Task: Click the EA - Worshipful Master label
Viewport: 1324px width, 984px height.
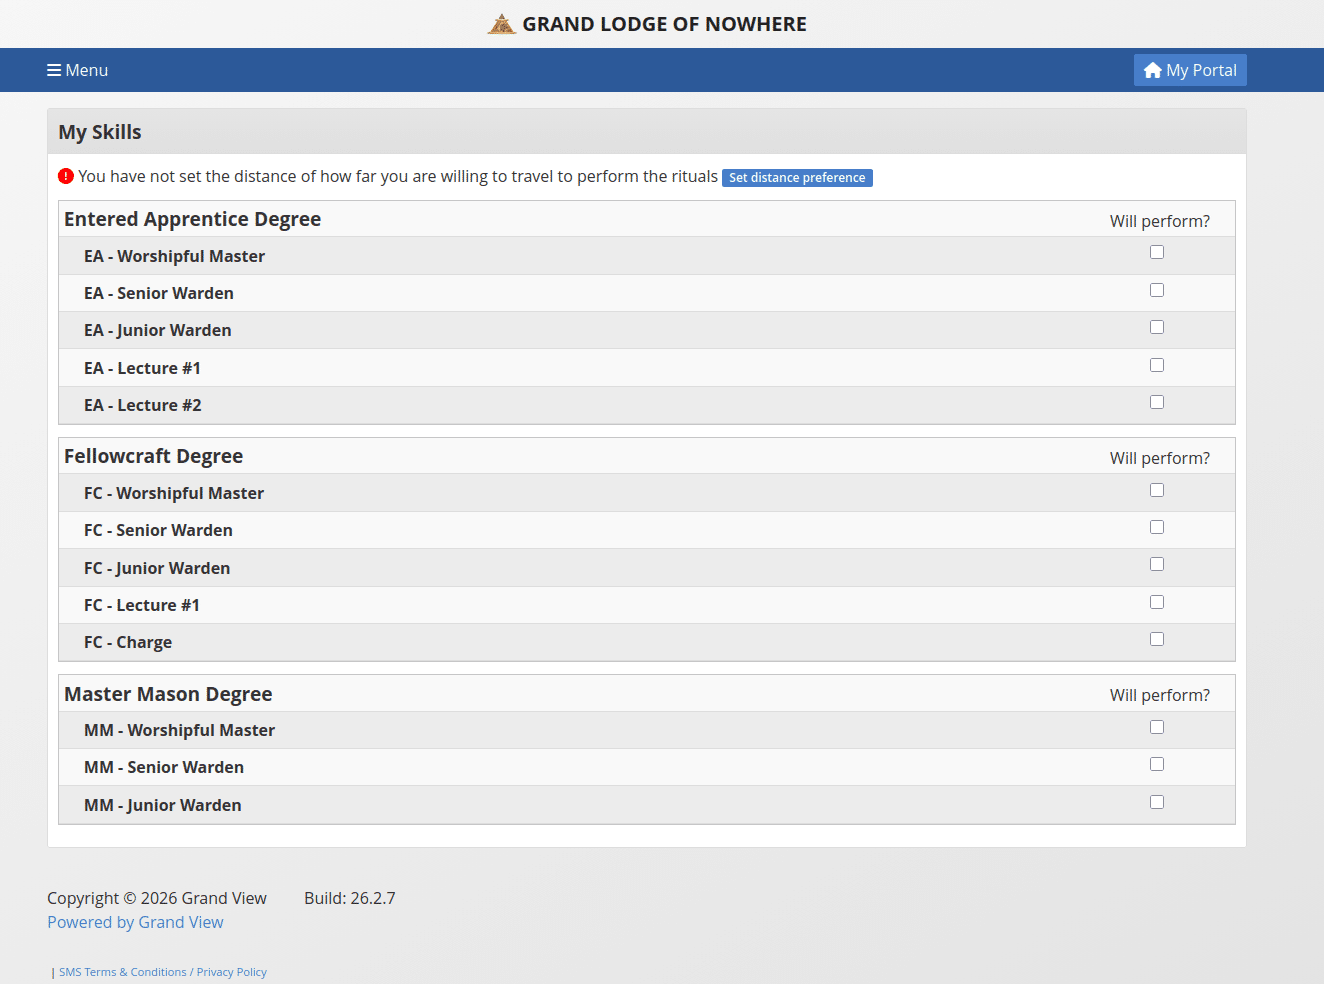Action: point(174,256)
